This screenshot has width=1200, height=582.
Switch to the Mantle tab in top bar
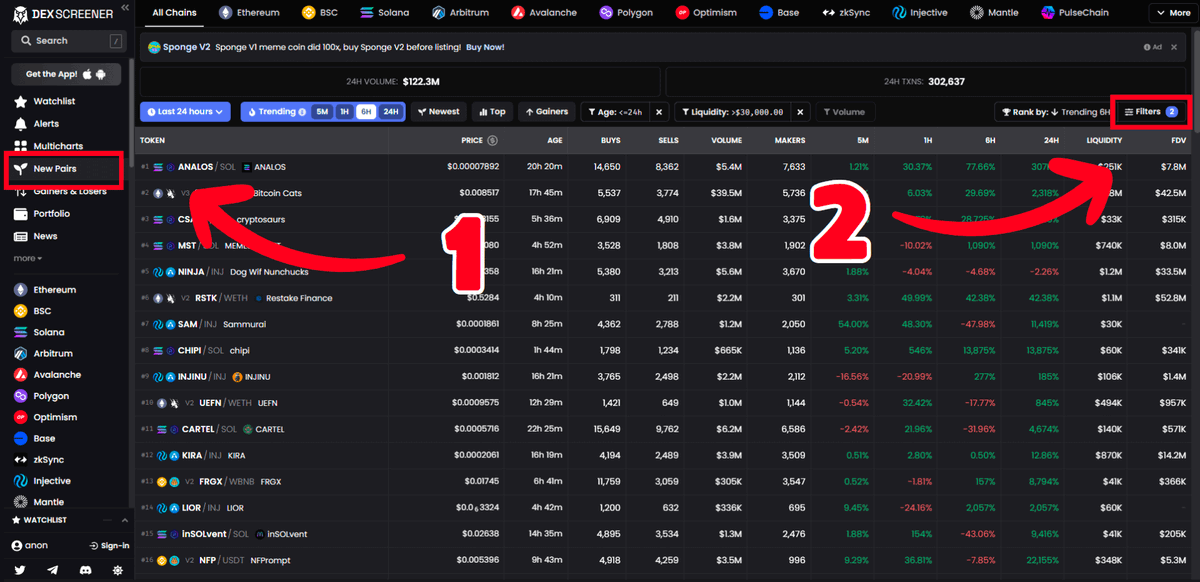pos(996,13)
